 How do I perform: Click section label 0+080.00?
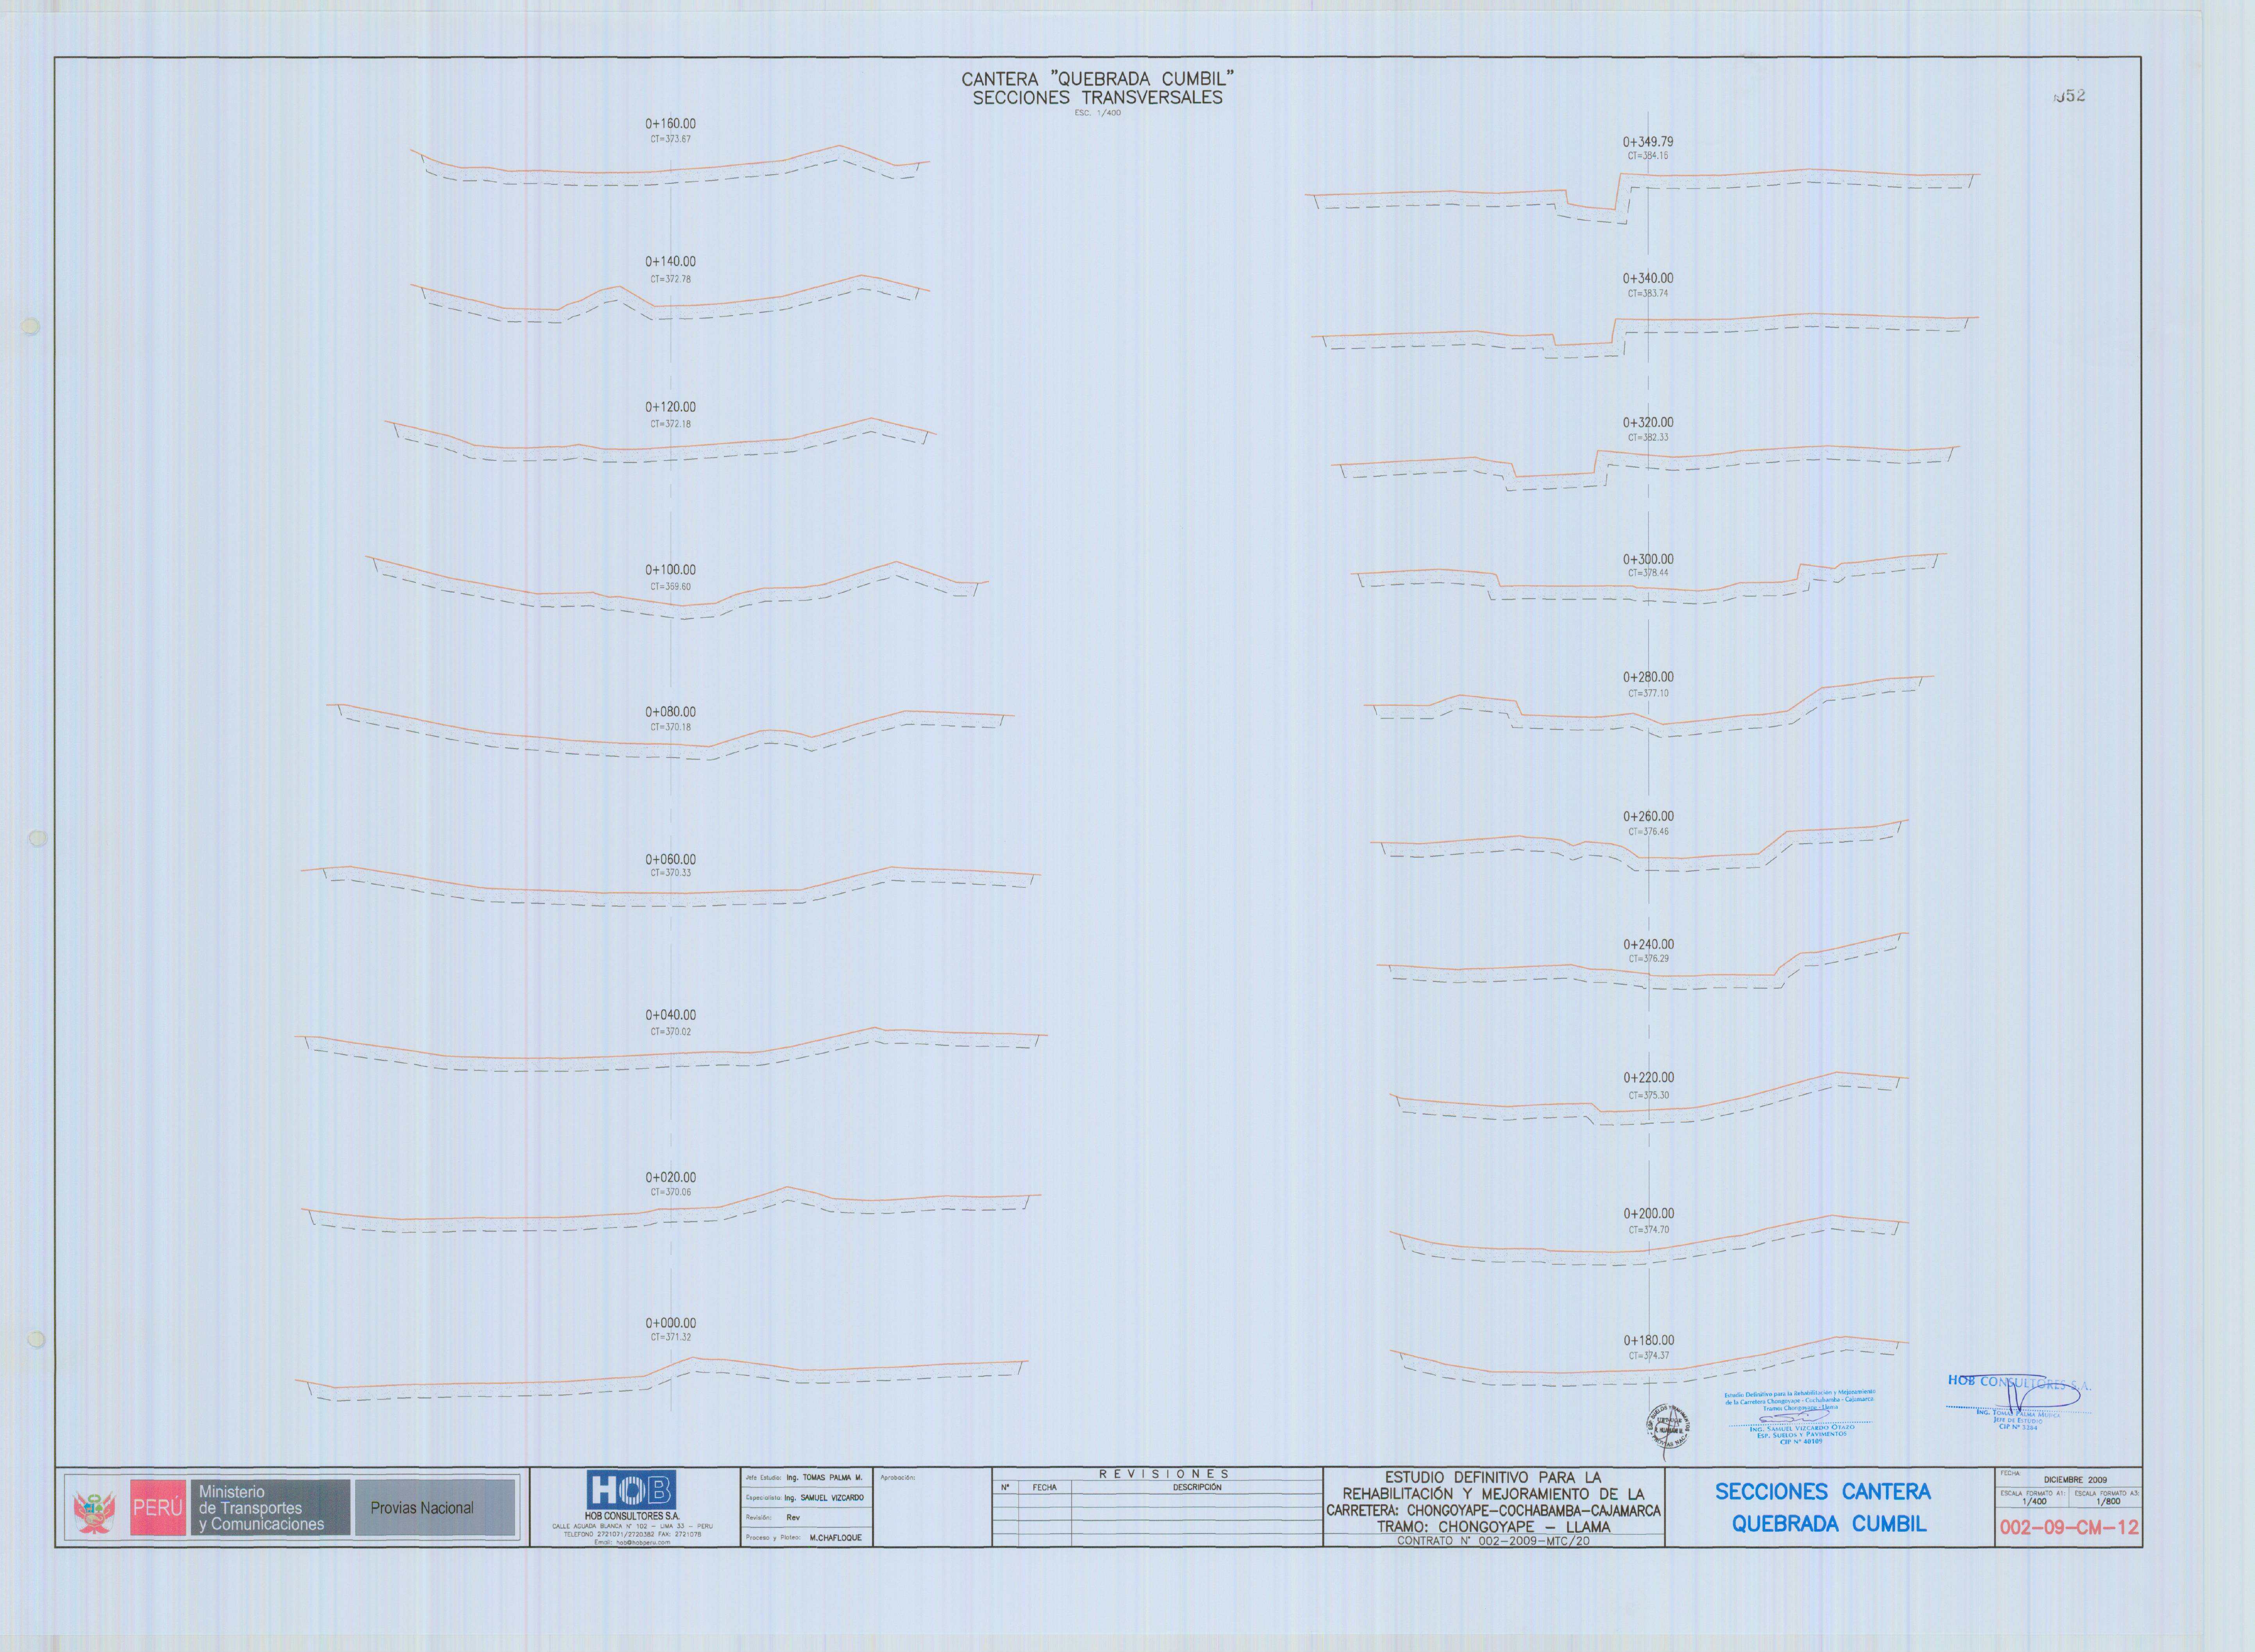(670, 712)
